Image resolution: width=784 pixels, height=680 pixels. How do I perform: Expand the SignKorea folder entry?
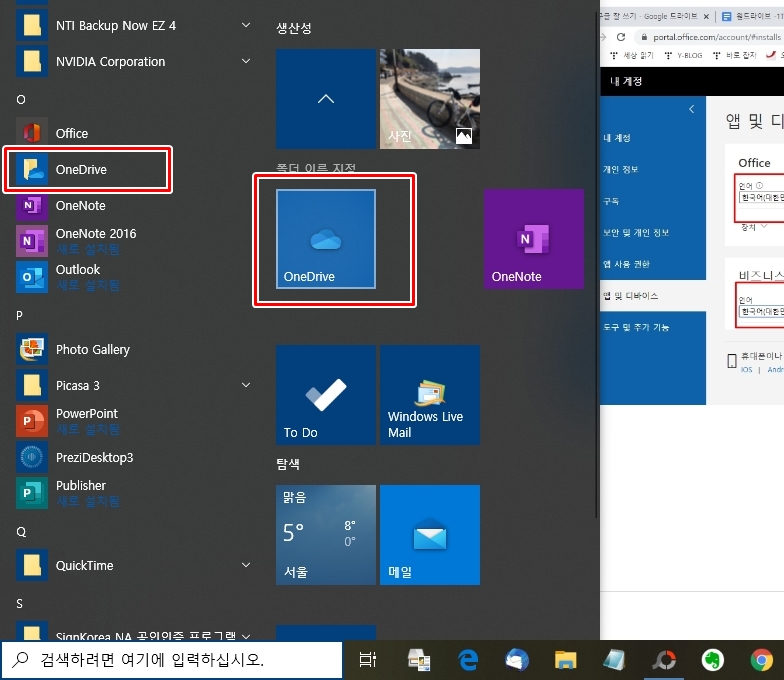click(x=132, y=632)
